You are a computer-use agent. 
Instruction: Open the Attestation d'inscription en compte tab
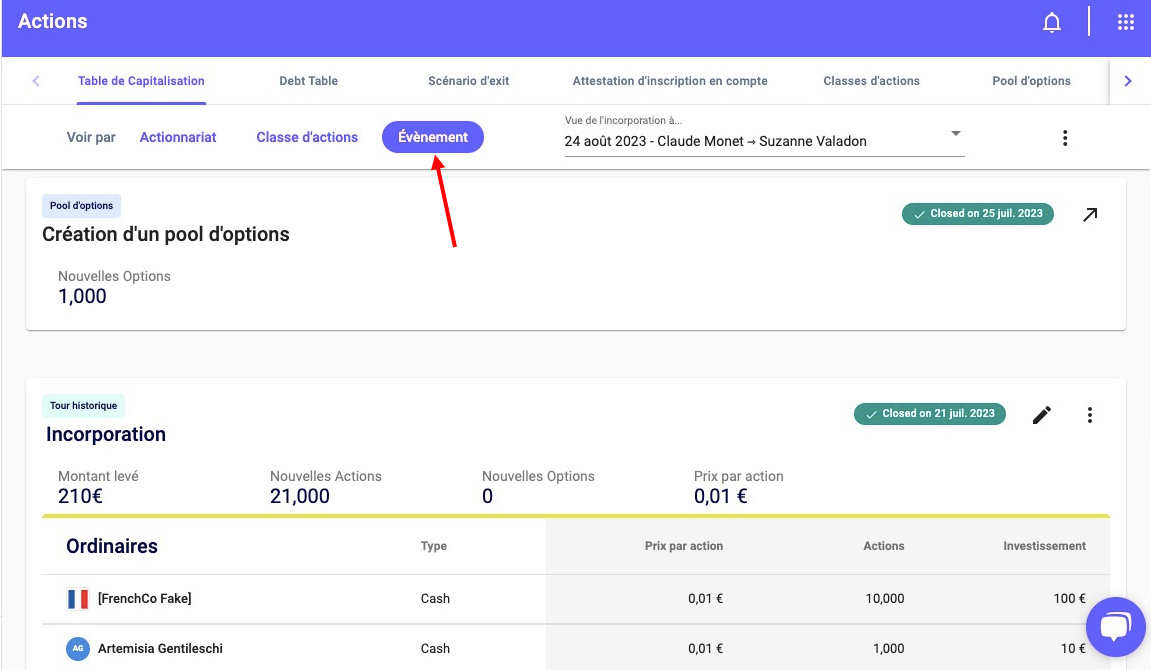[670, 81]
